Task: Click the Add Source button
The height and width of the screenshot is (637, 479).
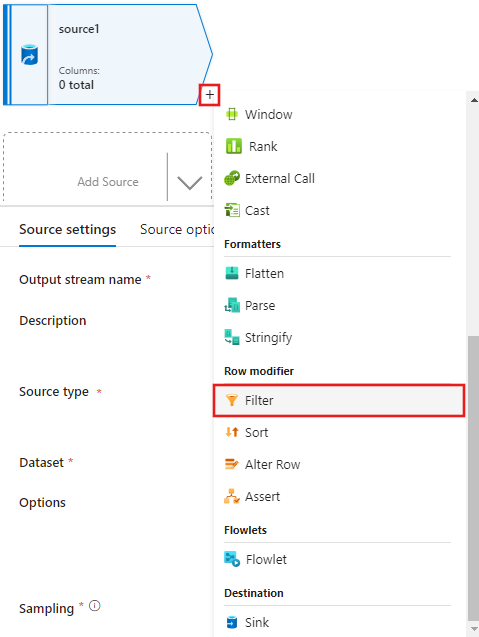Action: [x=108, y=182]
